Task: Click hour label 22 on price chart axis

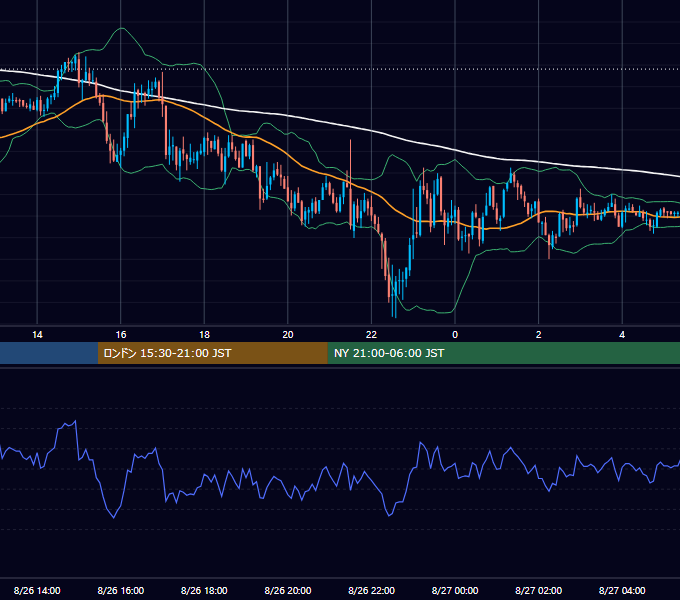Action: pos(371,335)
